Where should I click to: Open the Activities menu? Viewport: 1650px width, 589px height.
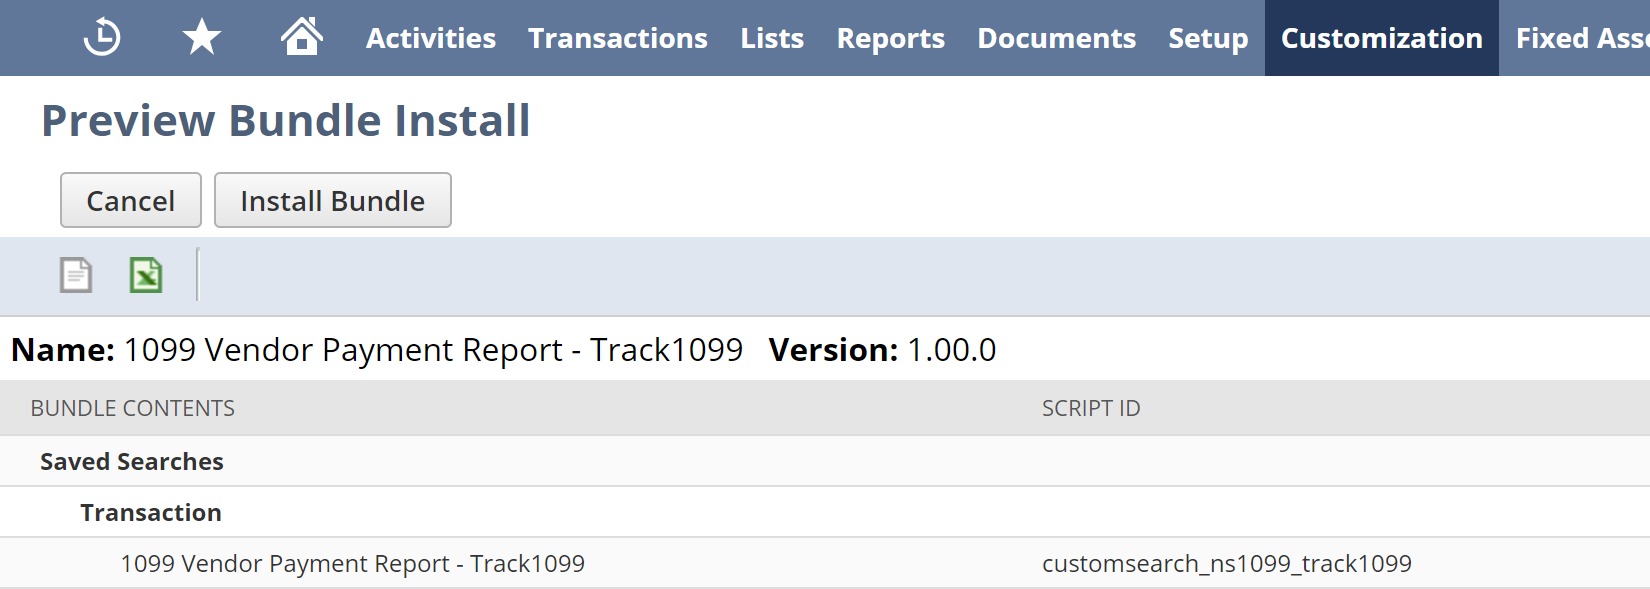431,38
